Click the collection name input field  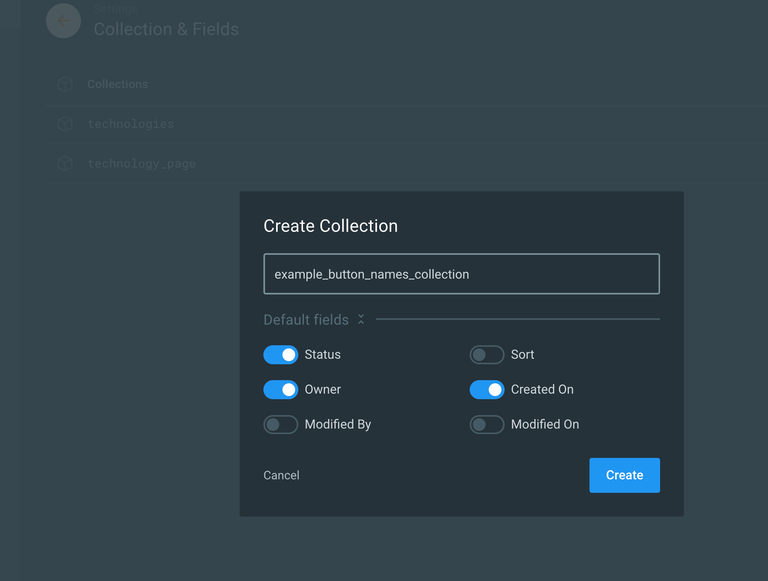tap(461, 274)
